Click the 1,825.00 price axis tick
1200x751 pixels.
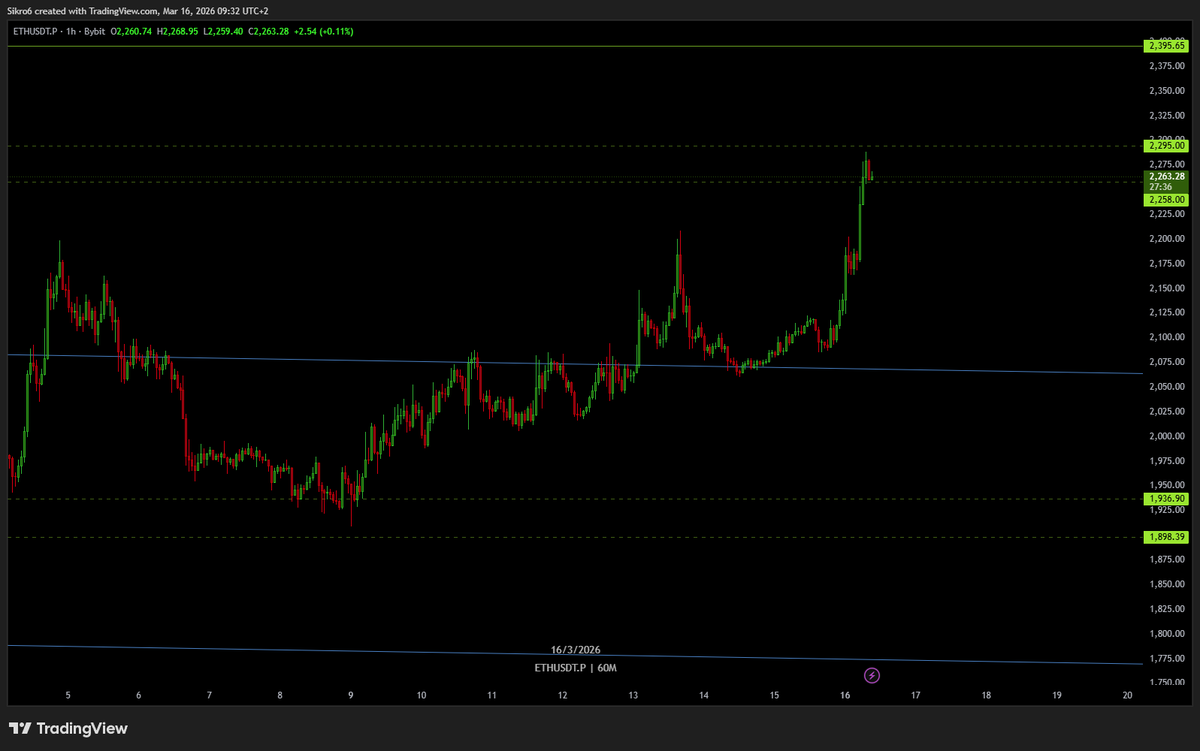click(1167, 609)
